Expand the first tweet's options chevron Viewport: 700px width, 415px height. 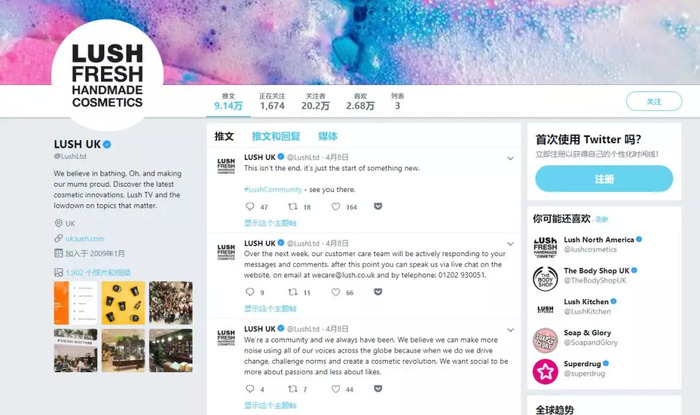coord(510,158)
